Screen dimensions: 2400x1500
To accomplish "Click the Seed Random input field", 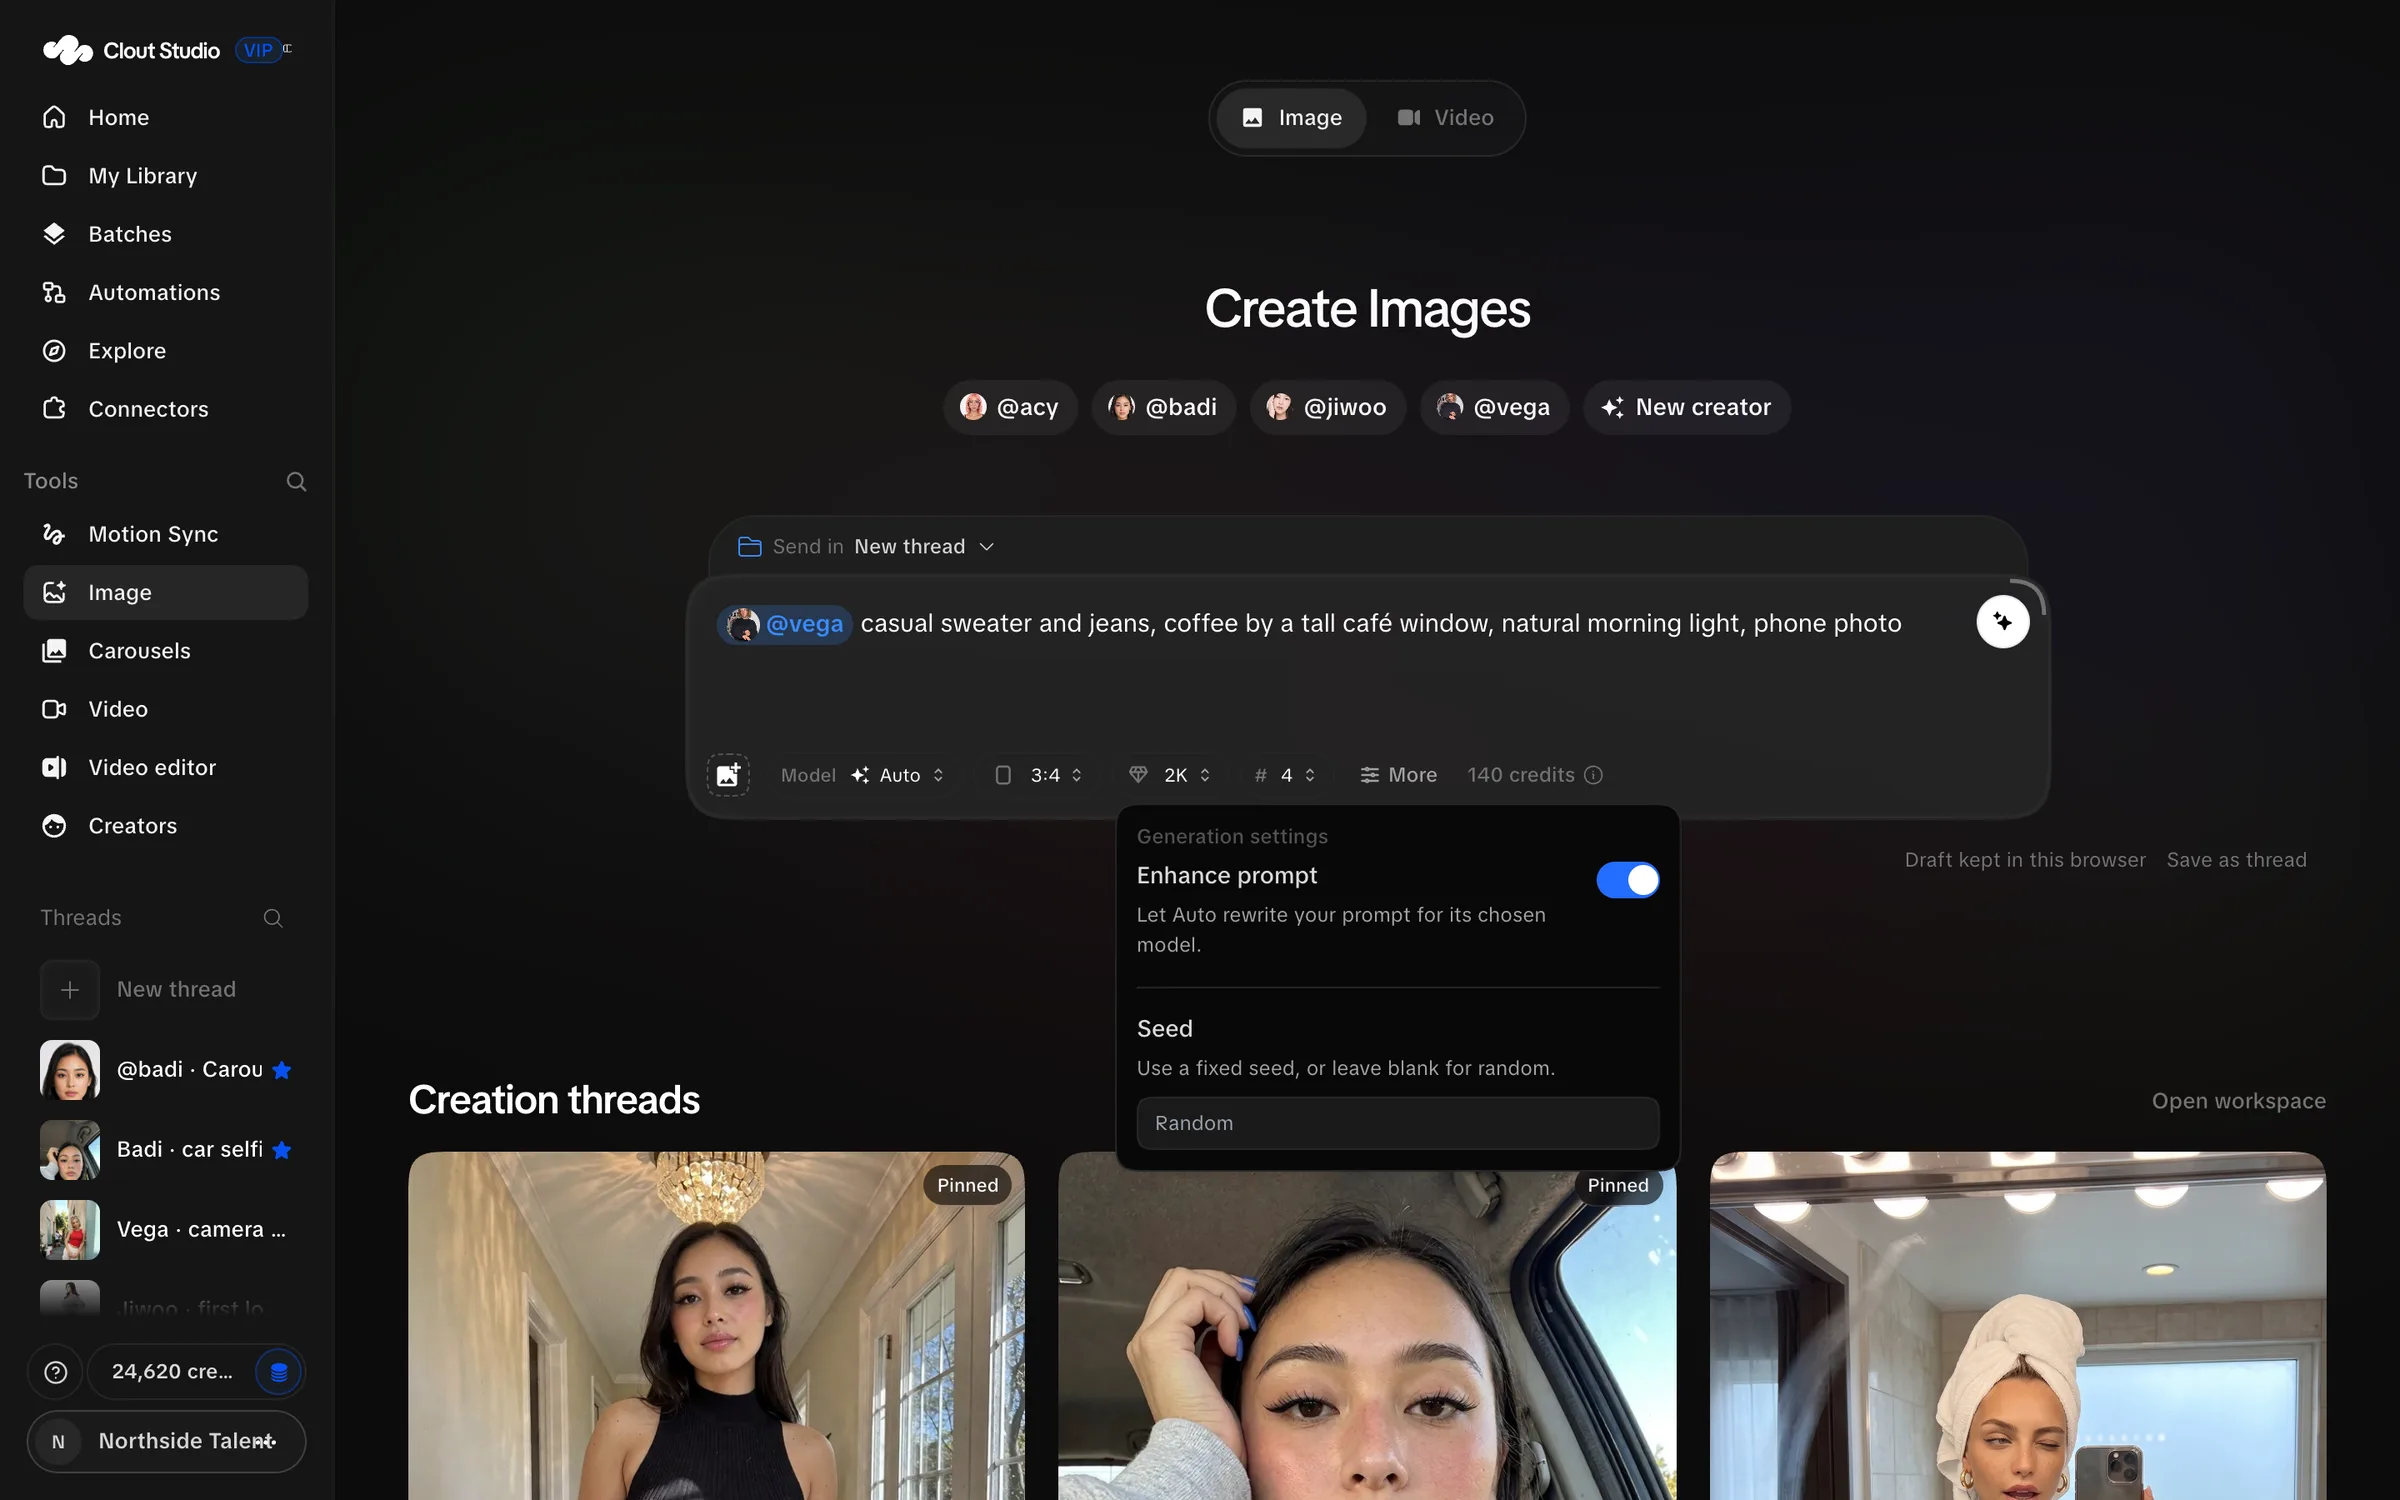I will (x=1397, y=1123).
